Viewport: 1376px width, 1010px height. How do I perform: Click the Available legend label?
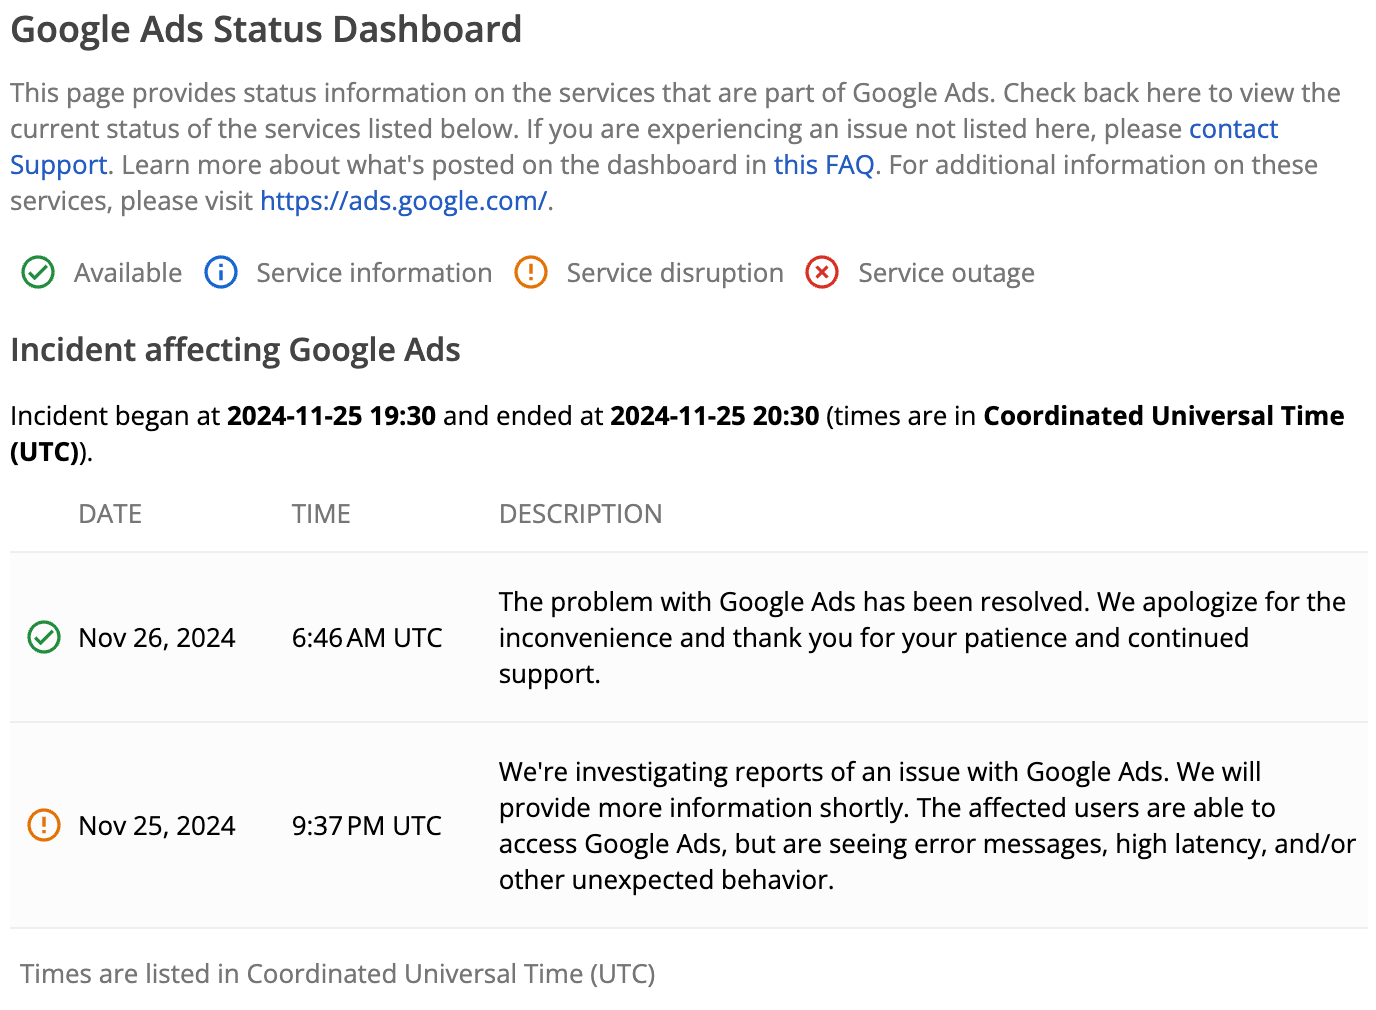pos(127,272)
